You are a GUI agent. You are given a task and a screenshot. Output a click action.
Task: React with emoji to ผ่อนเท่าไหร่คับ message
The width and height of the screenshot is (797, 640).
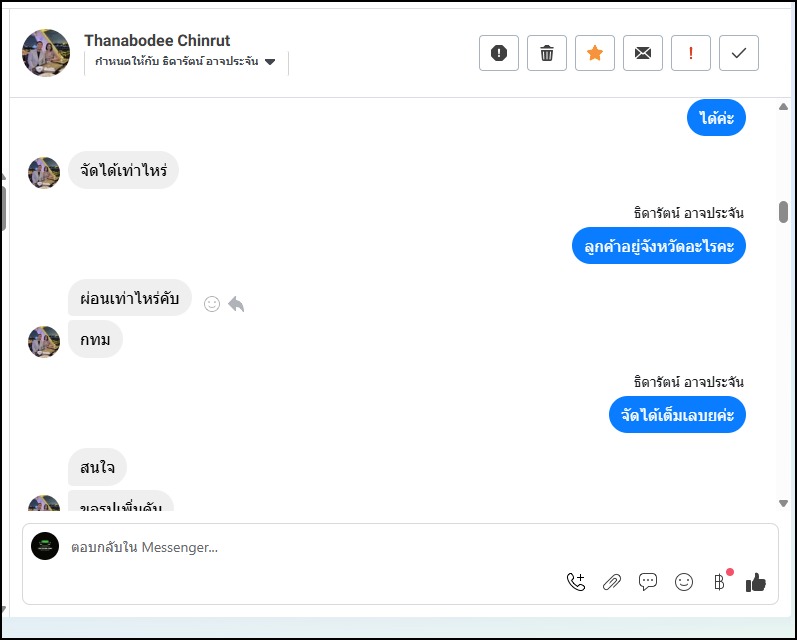[212, 304]
